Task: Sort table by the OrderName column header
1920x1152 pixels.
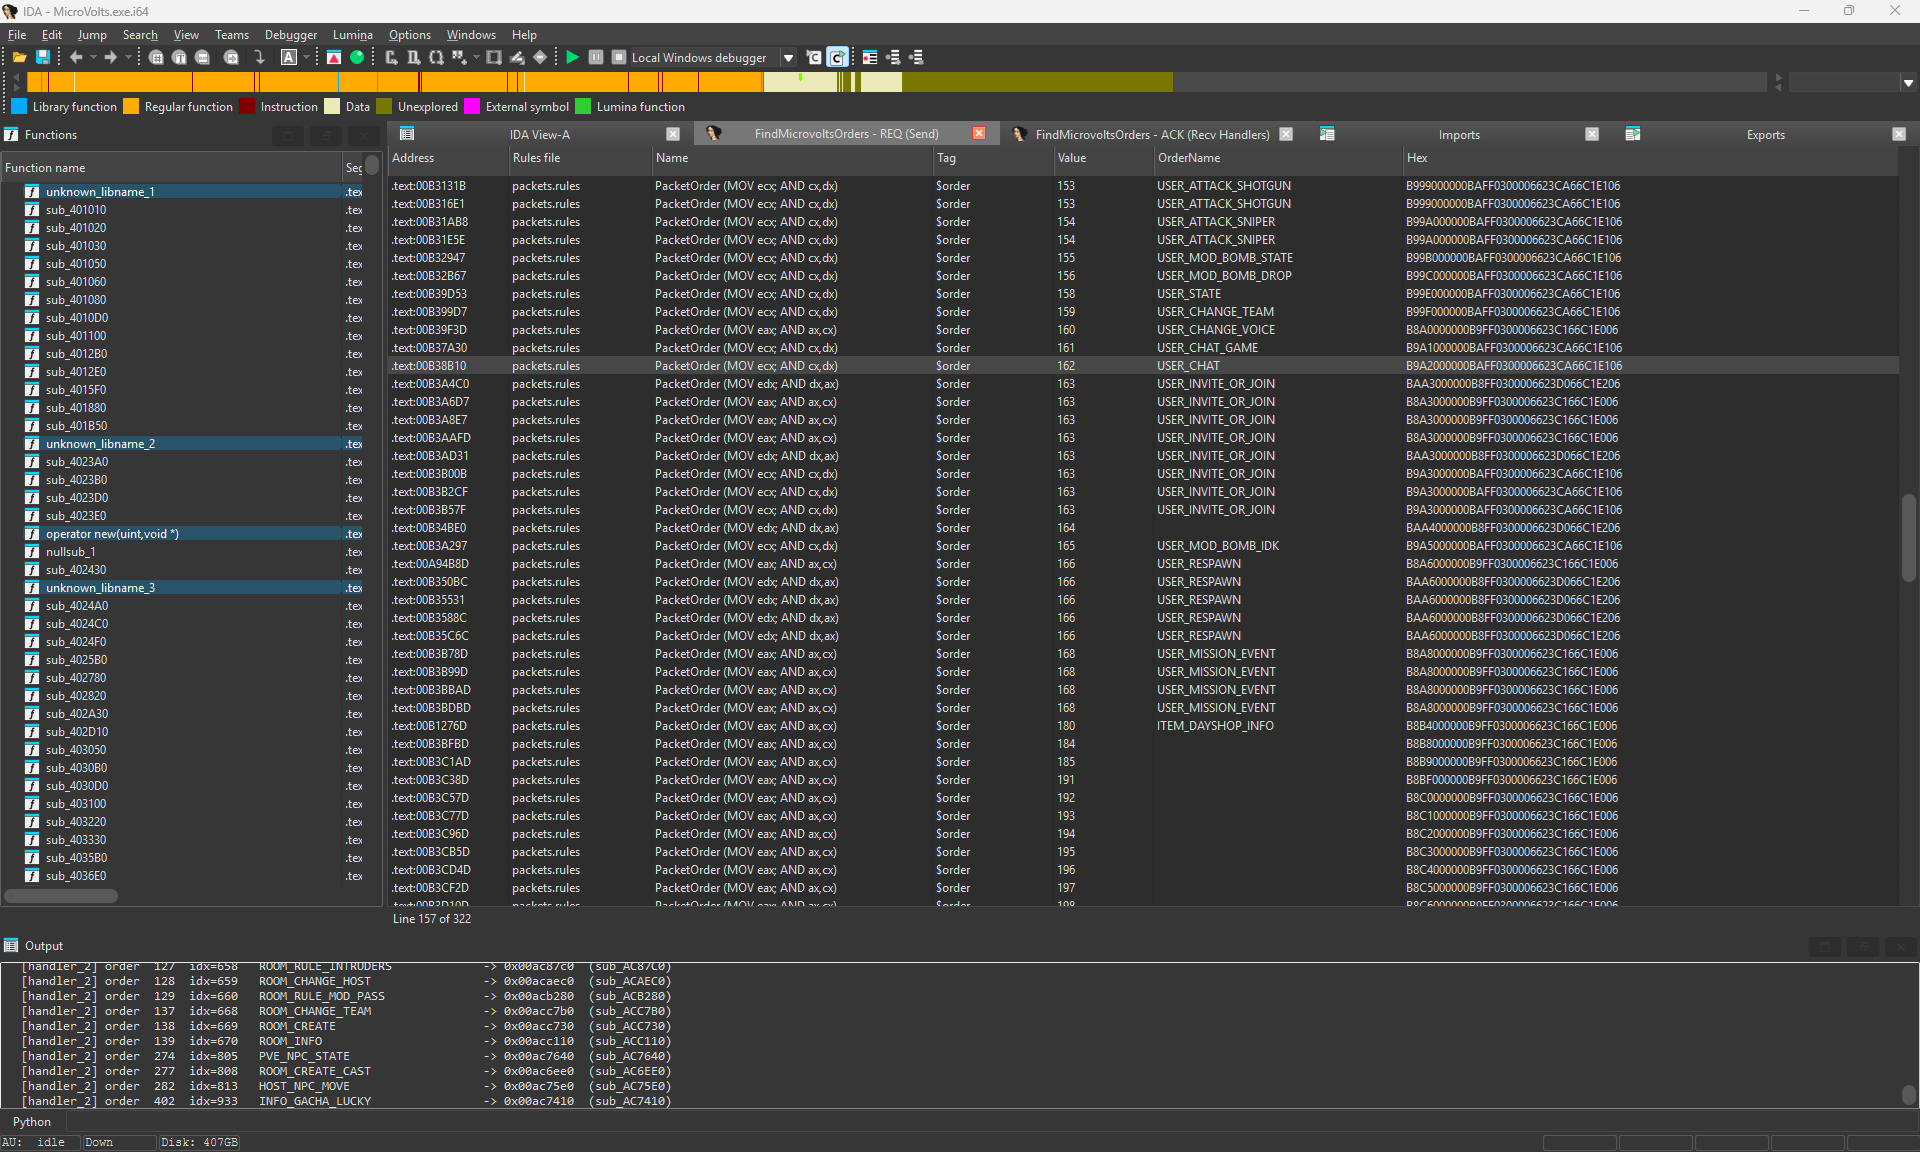Action: point(1189,158)
